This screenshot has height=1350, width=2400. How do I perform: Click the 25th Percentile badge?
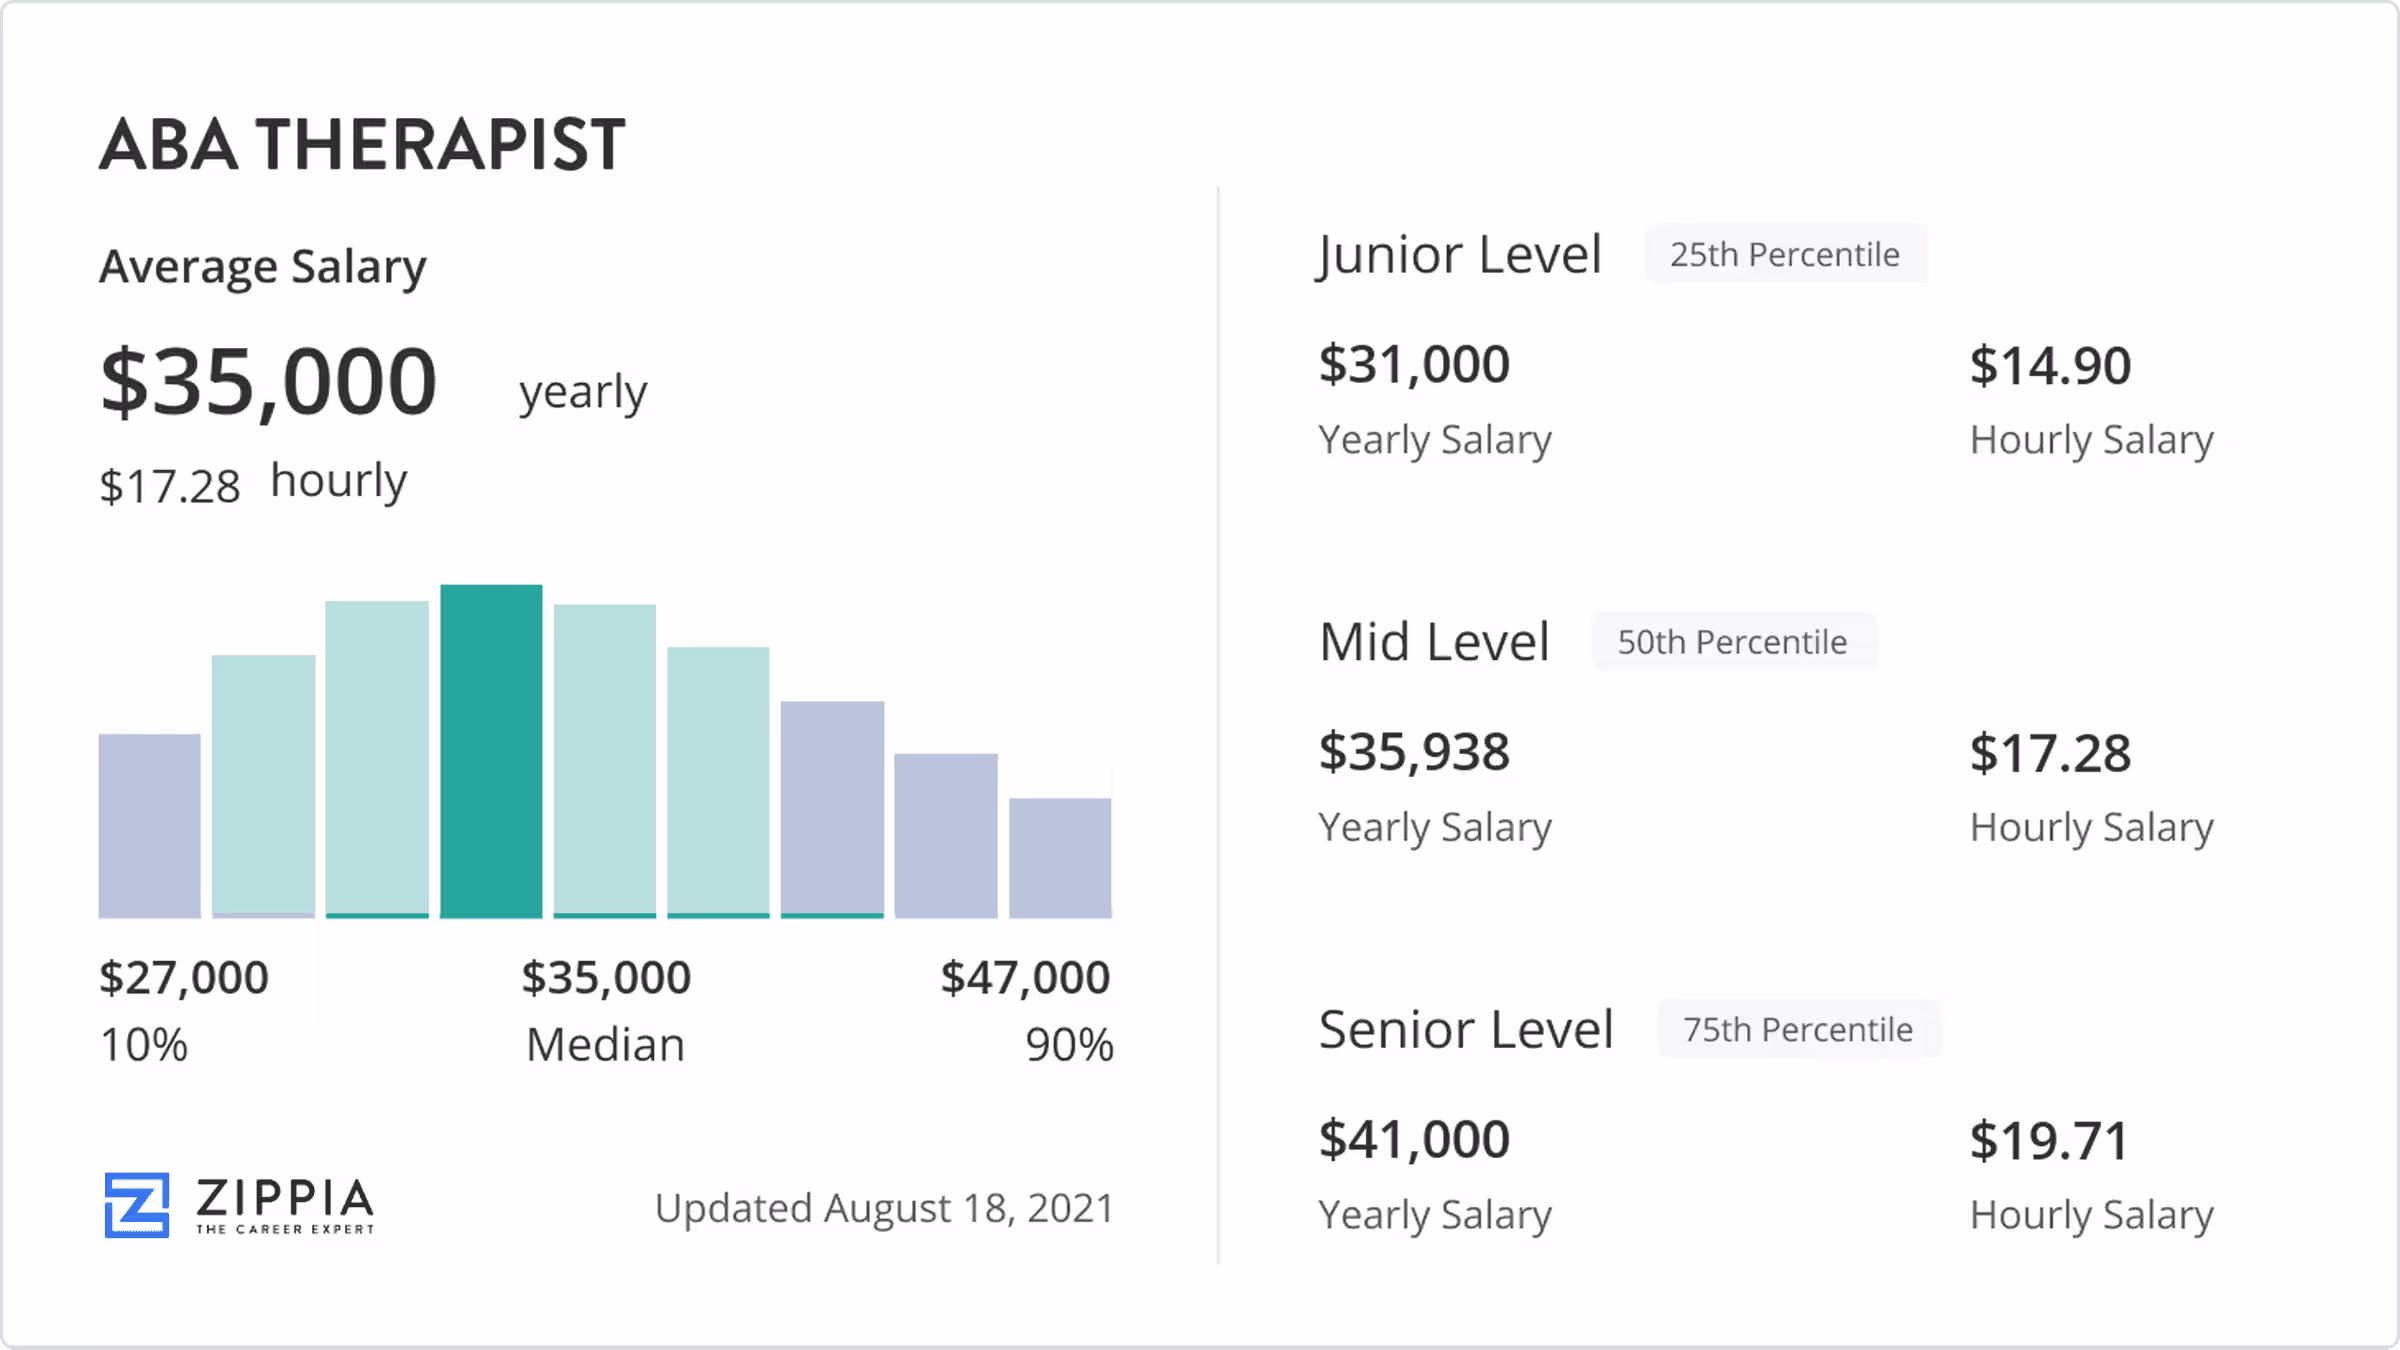click(x=1785, y=255)
